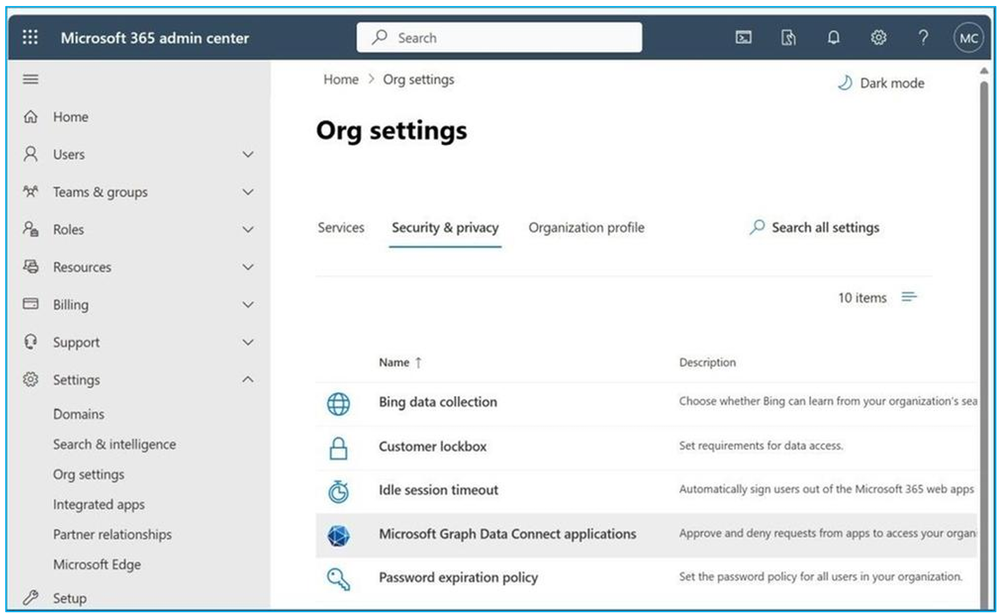Viewport: 999px width, 613px height.
Task: Click the magnifier icon of Search all settings
Action: 757,227
